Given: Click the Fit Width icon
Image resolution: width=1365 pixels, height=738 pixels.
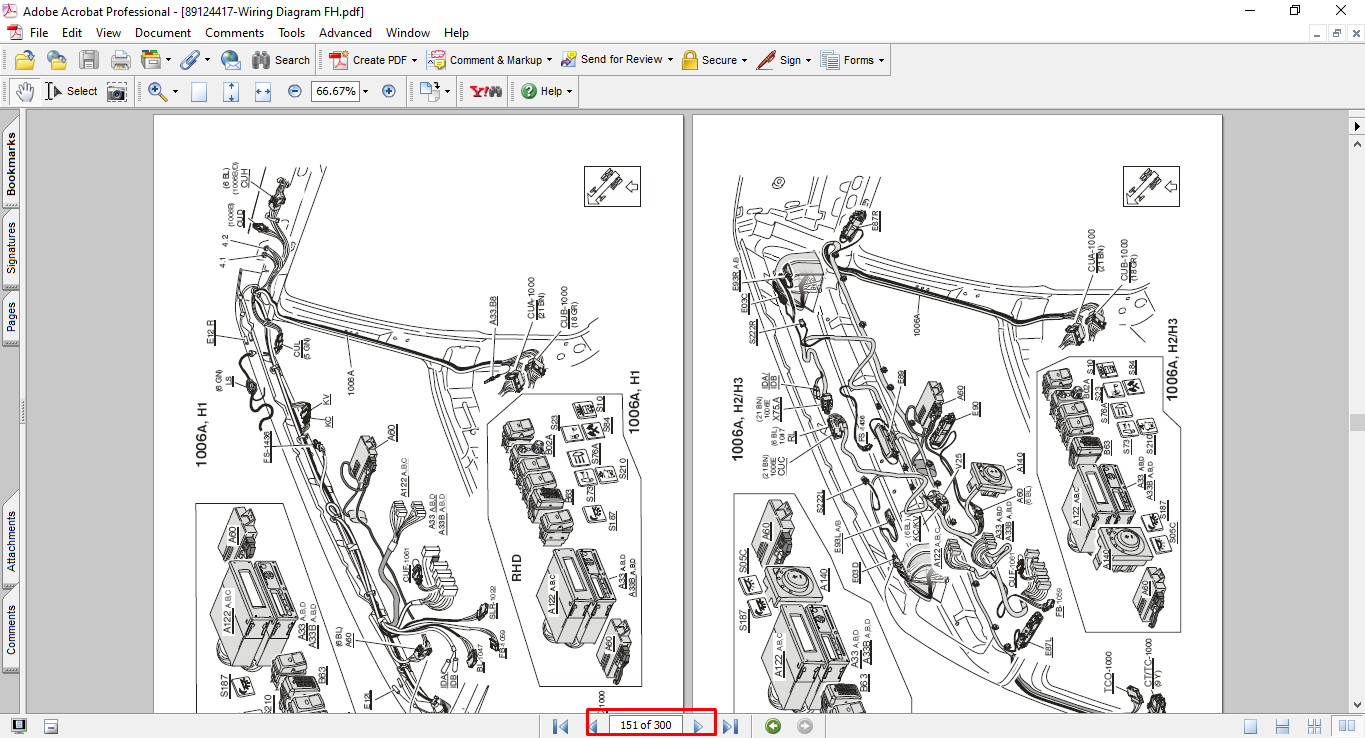Looking at the screenshot, I should tap(263, 91).
